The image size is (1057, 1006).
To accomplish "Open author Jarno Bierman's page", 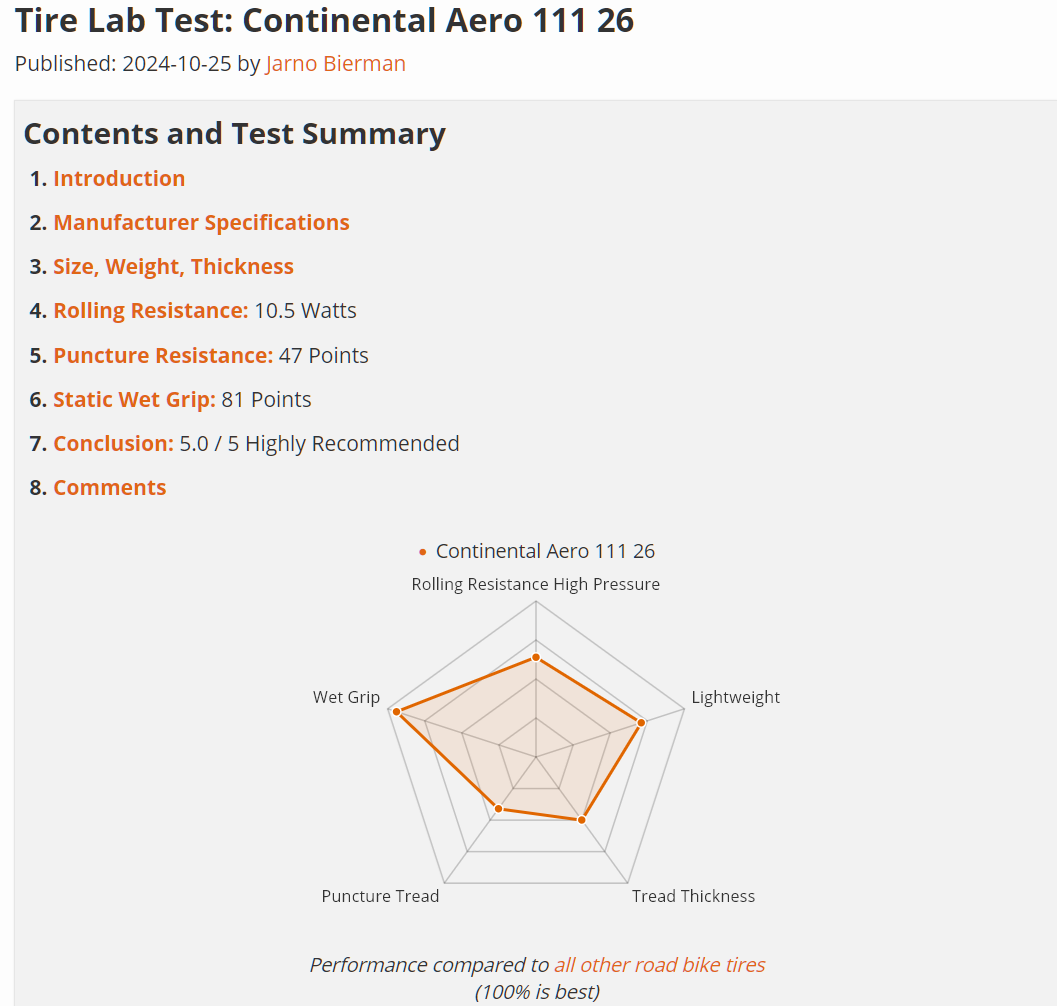I will [335, 64].
